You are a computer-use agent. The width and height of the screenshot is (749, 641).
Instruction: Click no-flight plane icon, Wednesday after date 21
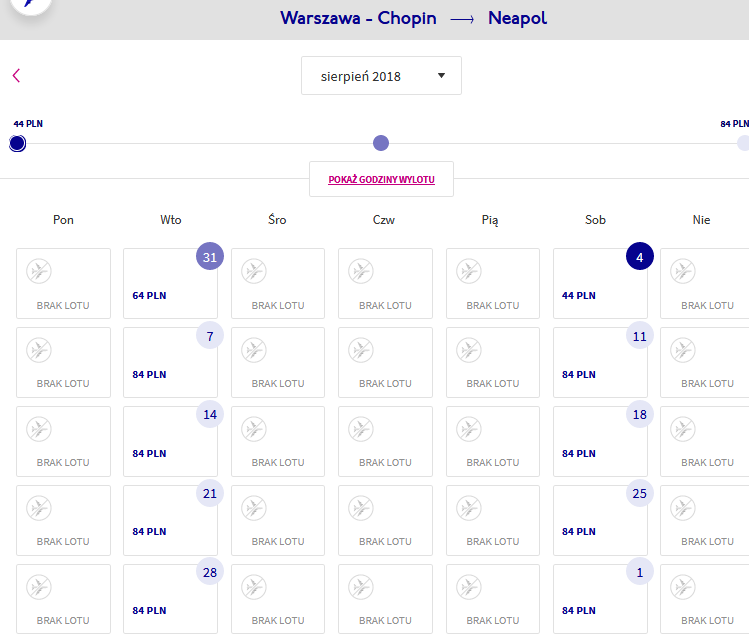coord(254,508)
